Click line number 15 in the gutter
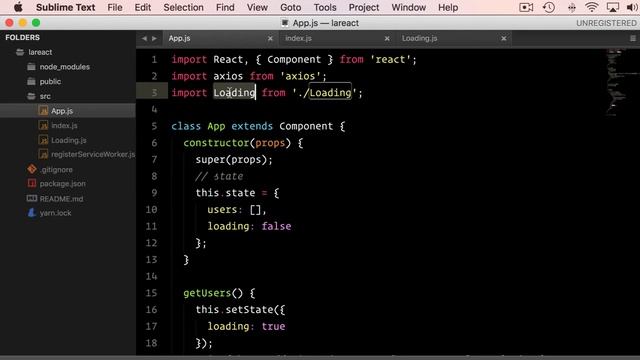 click(151, 293)
